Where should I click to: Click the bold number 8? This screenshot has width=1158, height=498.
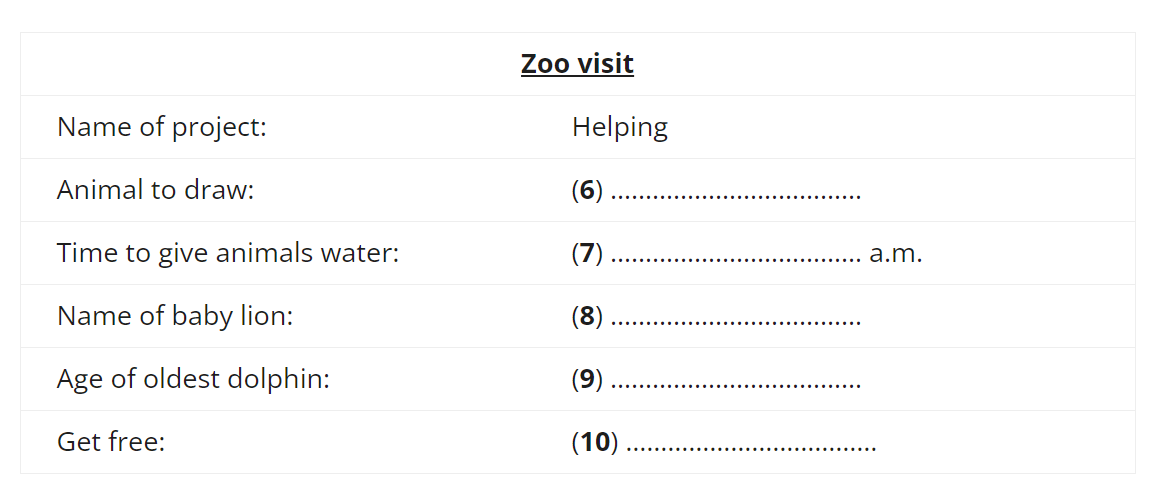click(587, 316)
